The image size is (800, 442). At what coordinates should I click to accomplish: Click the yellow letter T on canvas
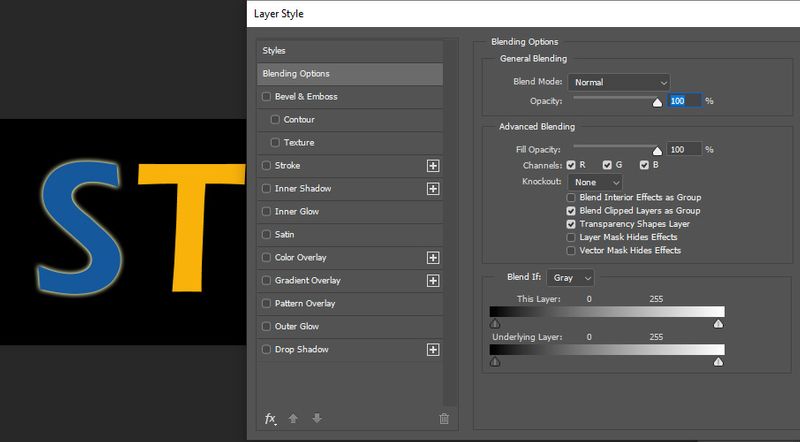pyautogui.click(x=191, y=228)
